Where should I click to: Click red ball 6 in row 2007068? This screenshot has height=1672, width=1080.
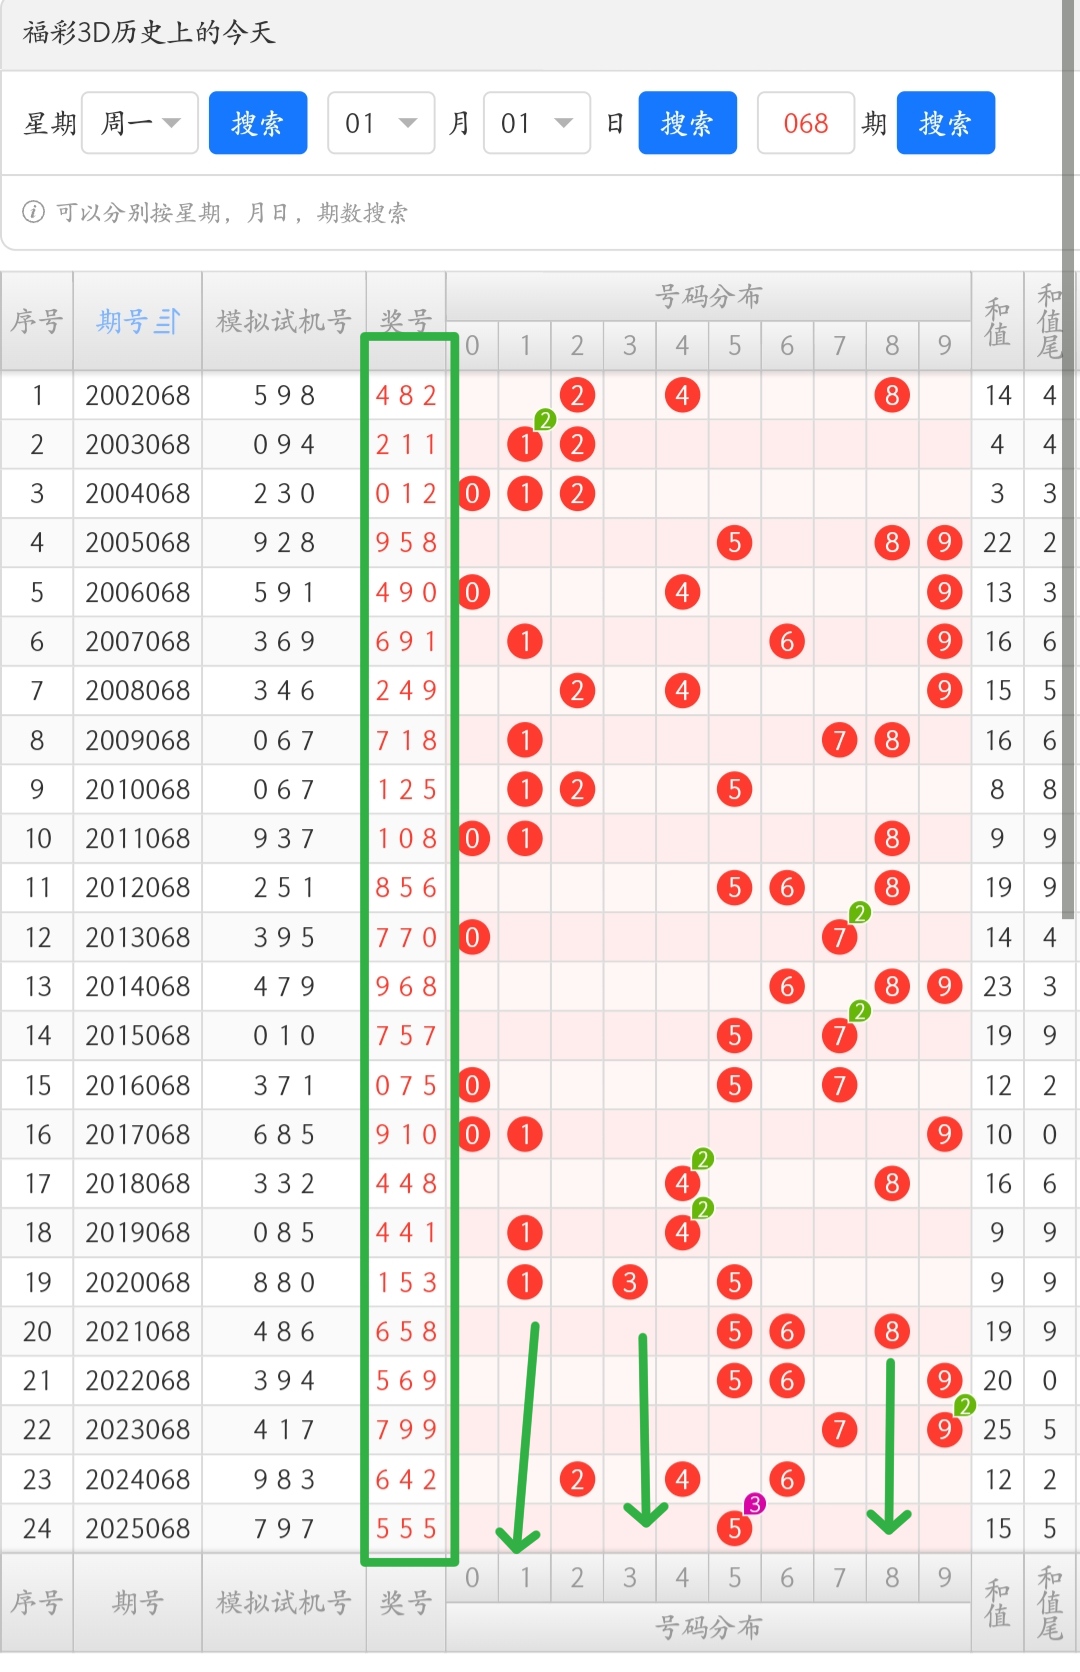click(787, 642)
